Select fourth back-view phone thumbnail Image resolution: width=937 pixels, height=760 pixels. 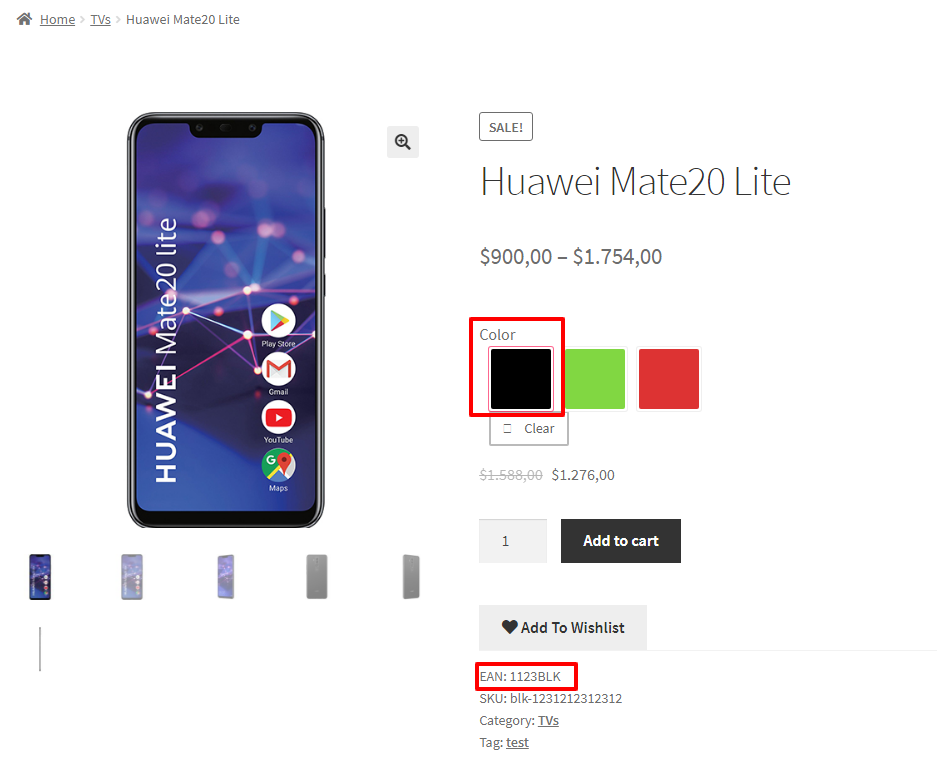[317, 577]
